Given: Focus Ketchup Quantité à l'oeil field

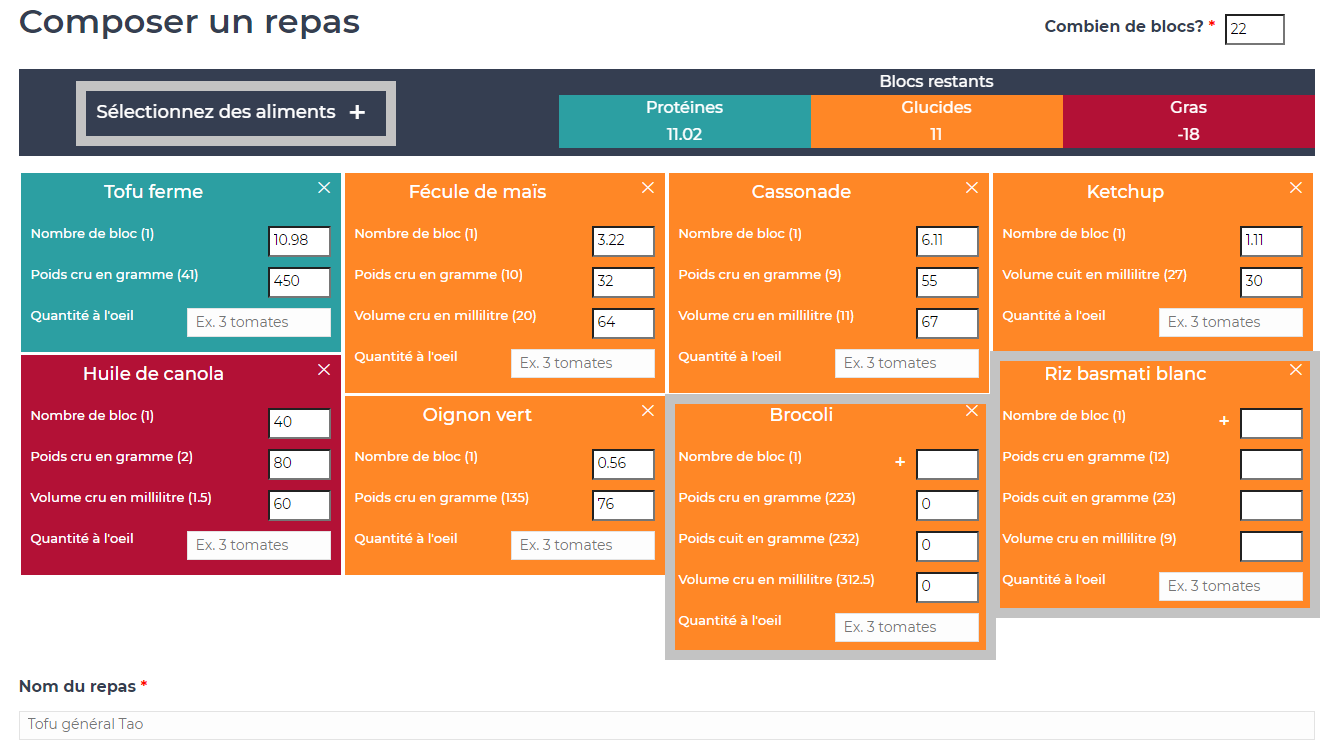Looking at the screenshot, I should coord(1230,322).
